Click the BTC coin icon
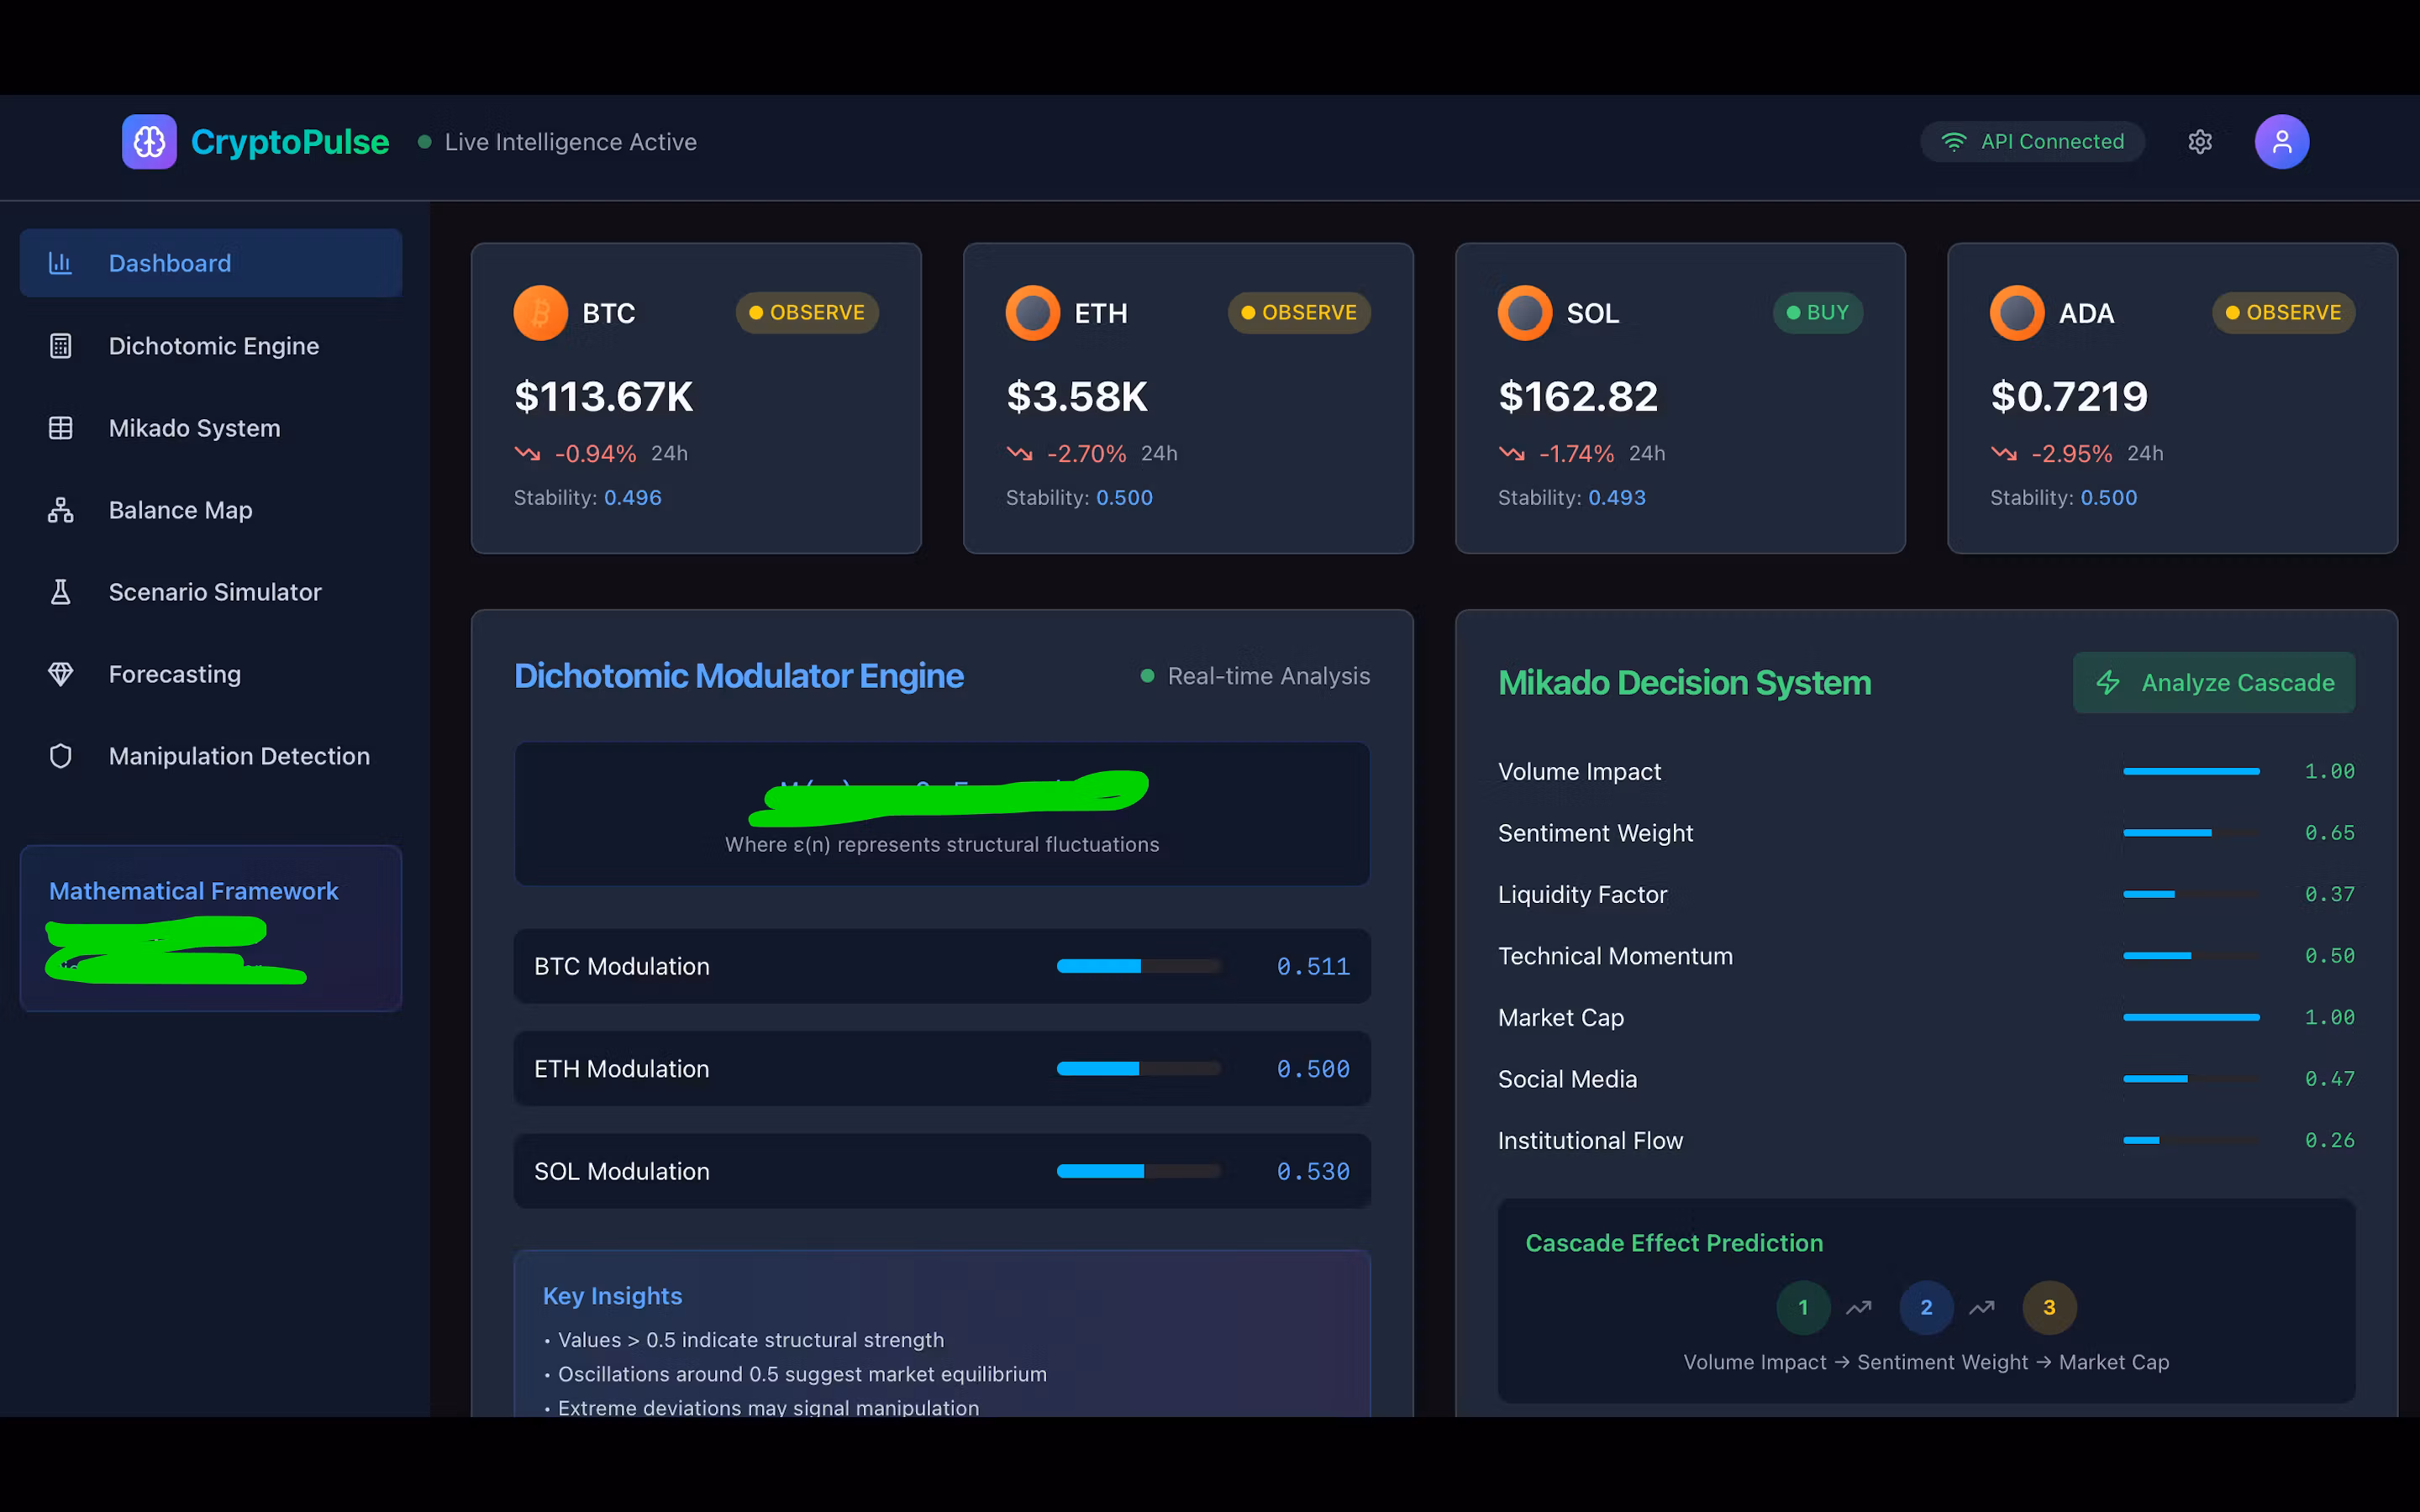This screenshot has width=2420, height=1512. (540, 313)
